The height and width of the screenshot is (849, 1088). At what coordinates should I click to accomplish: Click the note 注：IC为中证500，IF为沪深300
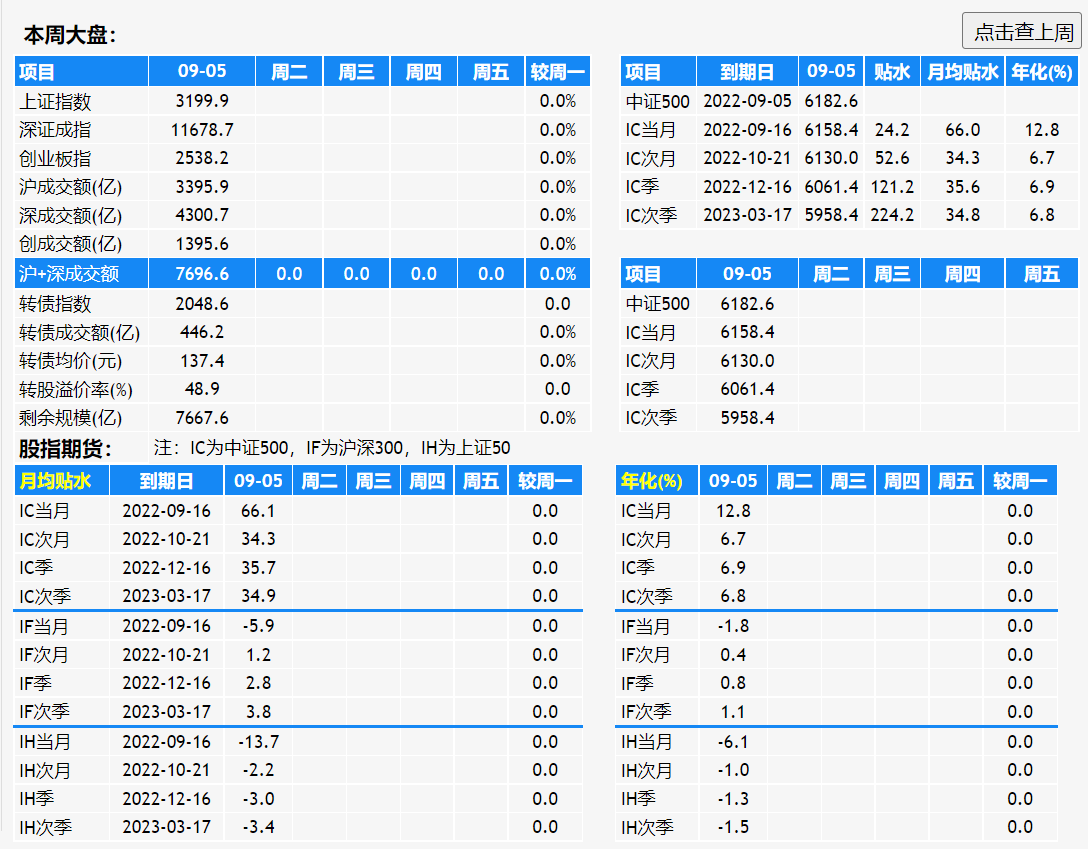tap(278, 448)
